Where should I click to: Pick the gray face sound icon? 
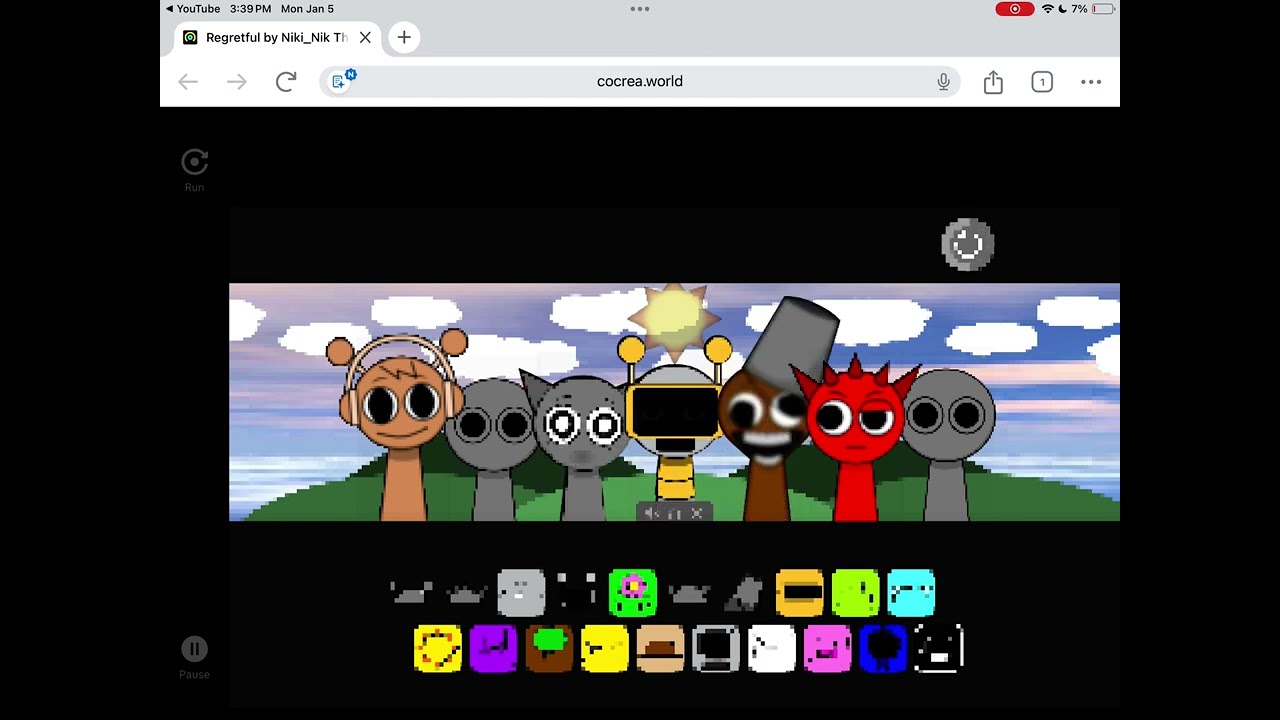coord(521,593)
